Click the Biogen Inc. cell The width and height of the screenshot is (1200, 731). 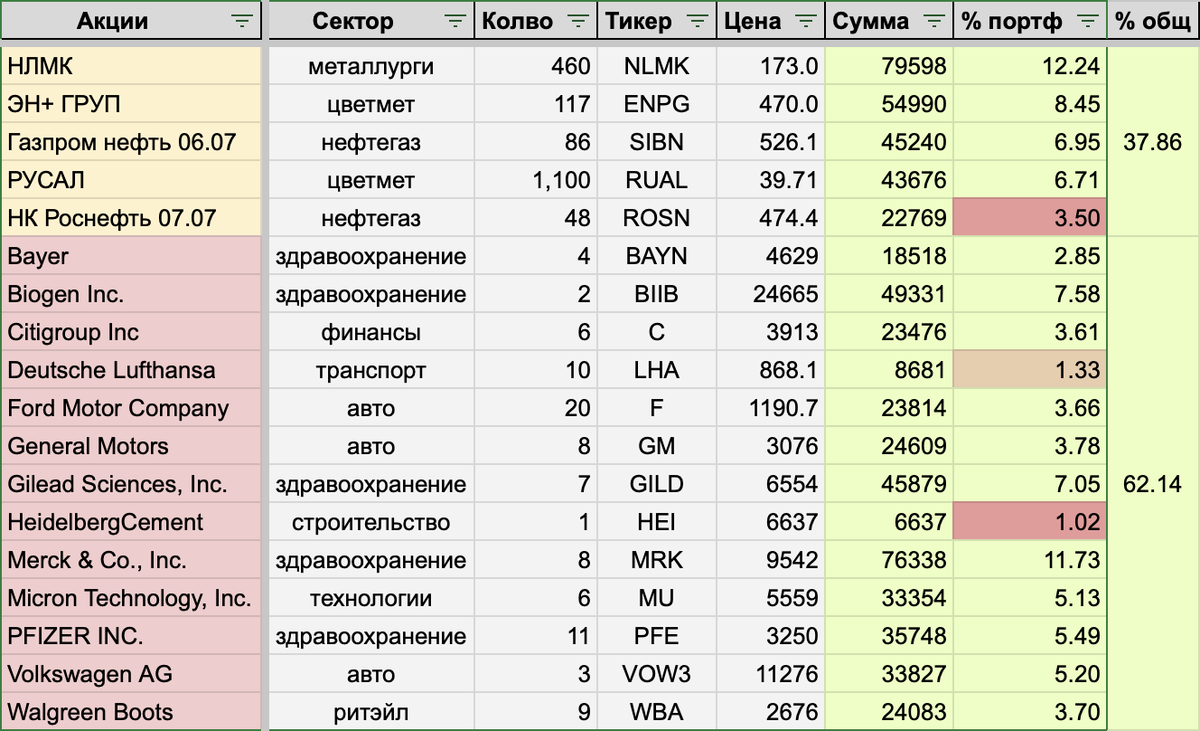pyautogui.click(x=132, y=295)
